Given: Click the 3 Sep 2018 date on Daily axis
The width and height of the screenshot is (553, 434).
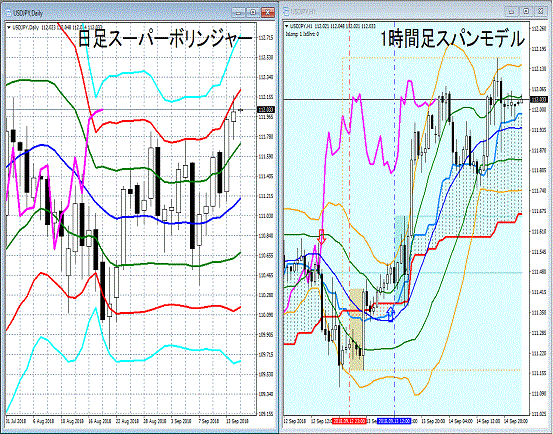Looking at the screenshot, I should [x=182, y=421].
